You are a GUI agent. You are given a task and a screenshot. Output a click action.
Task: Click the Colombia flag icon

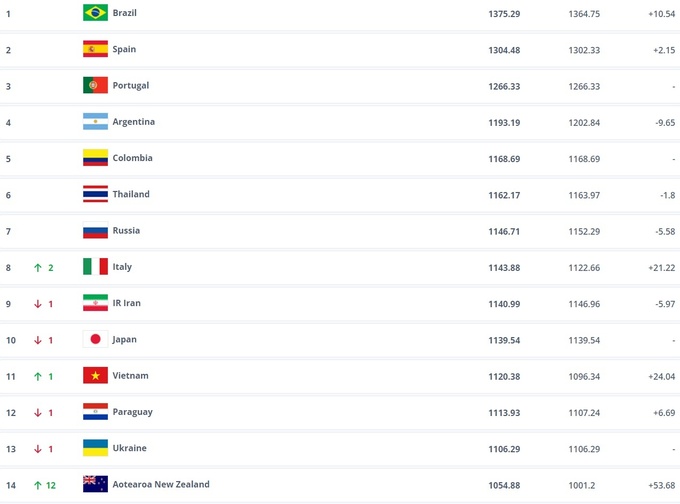[95, 158]
